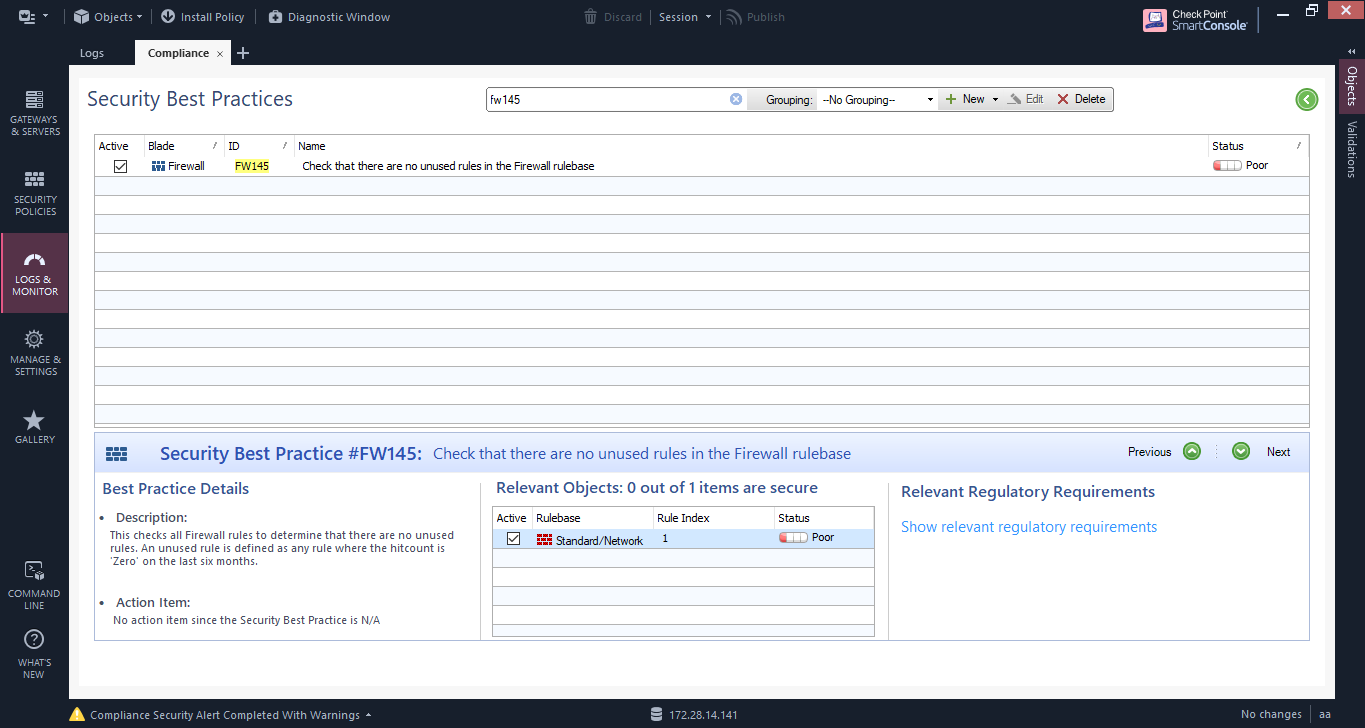1365x728 pixels.
Task: Open the Session menu
Action: [x=685, y=16]
